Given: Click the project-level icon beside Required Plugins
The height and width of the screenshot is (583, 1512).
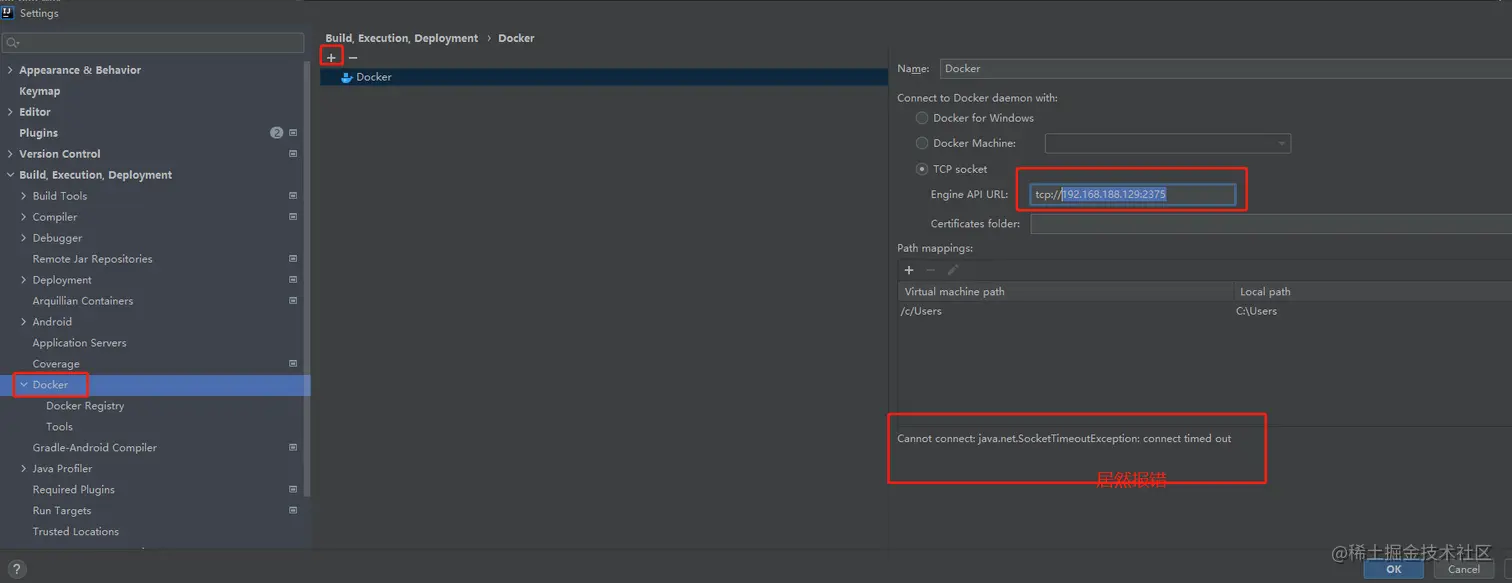Looking at the screenshot, I should click(x=293, y=490).
